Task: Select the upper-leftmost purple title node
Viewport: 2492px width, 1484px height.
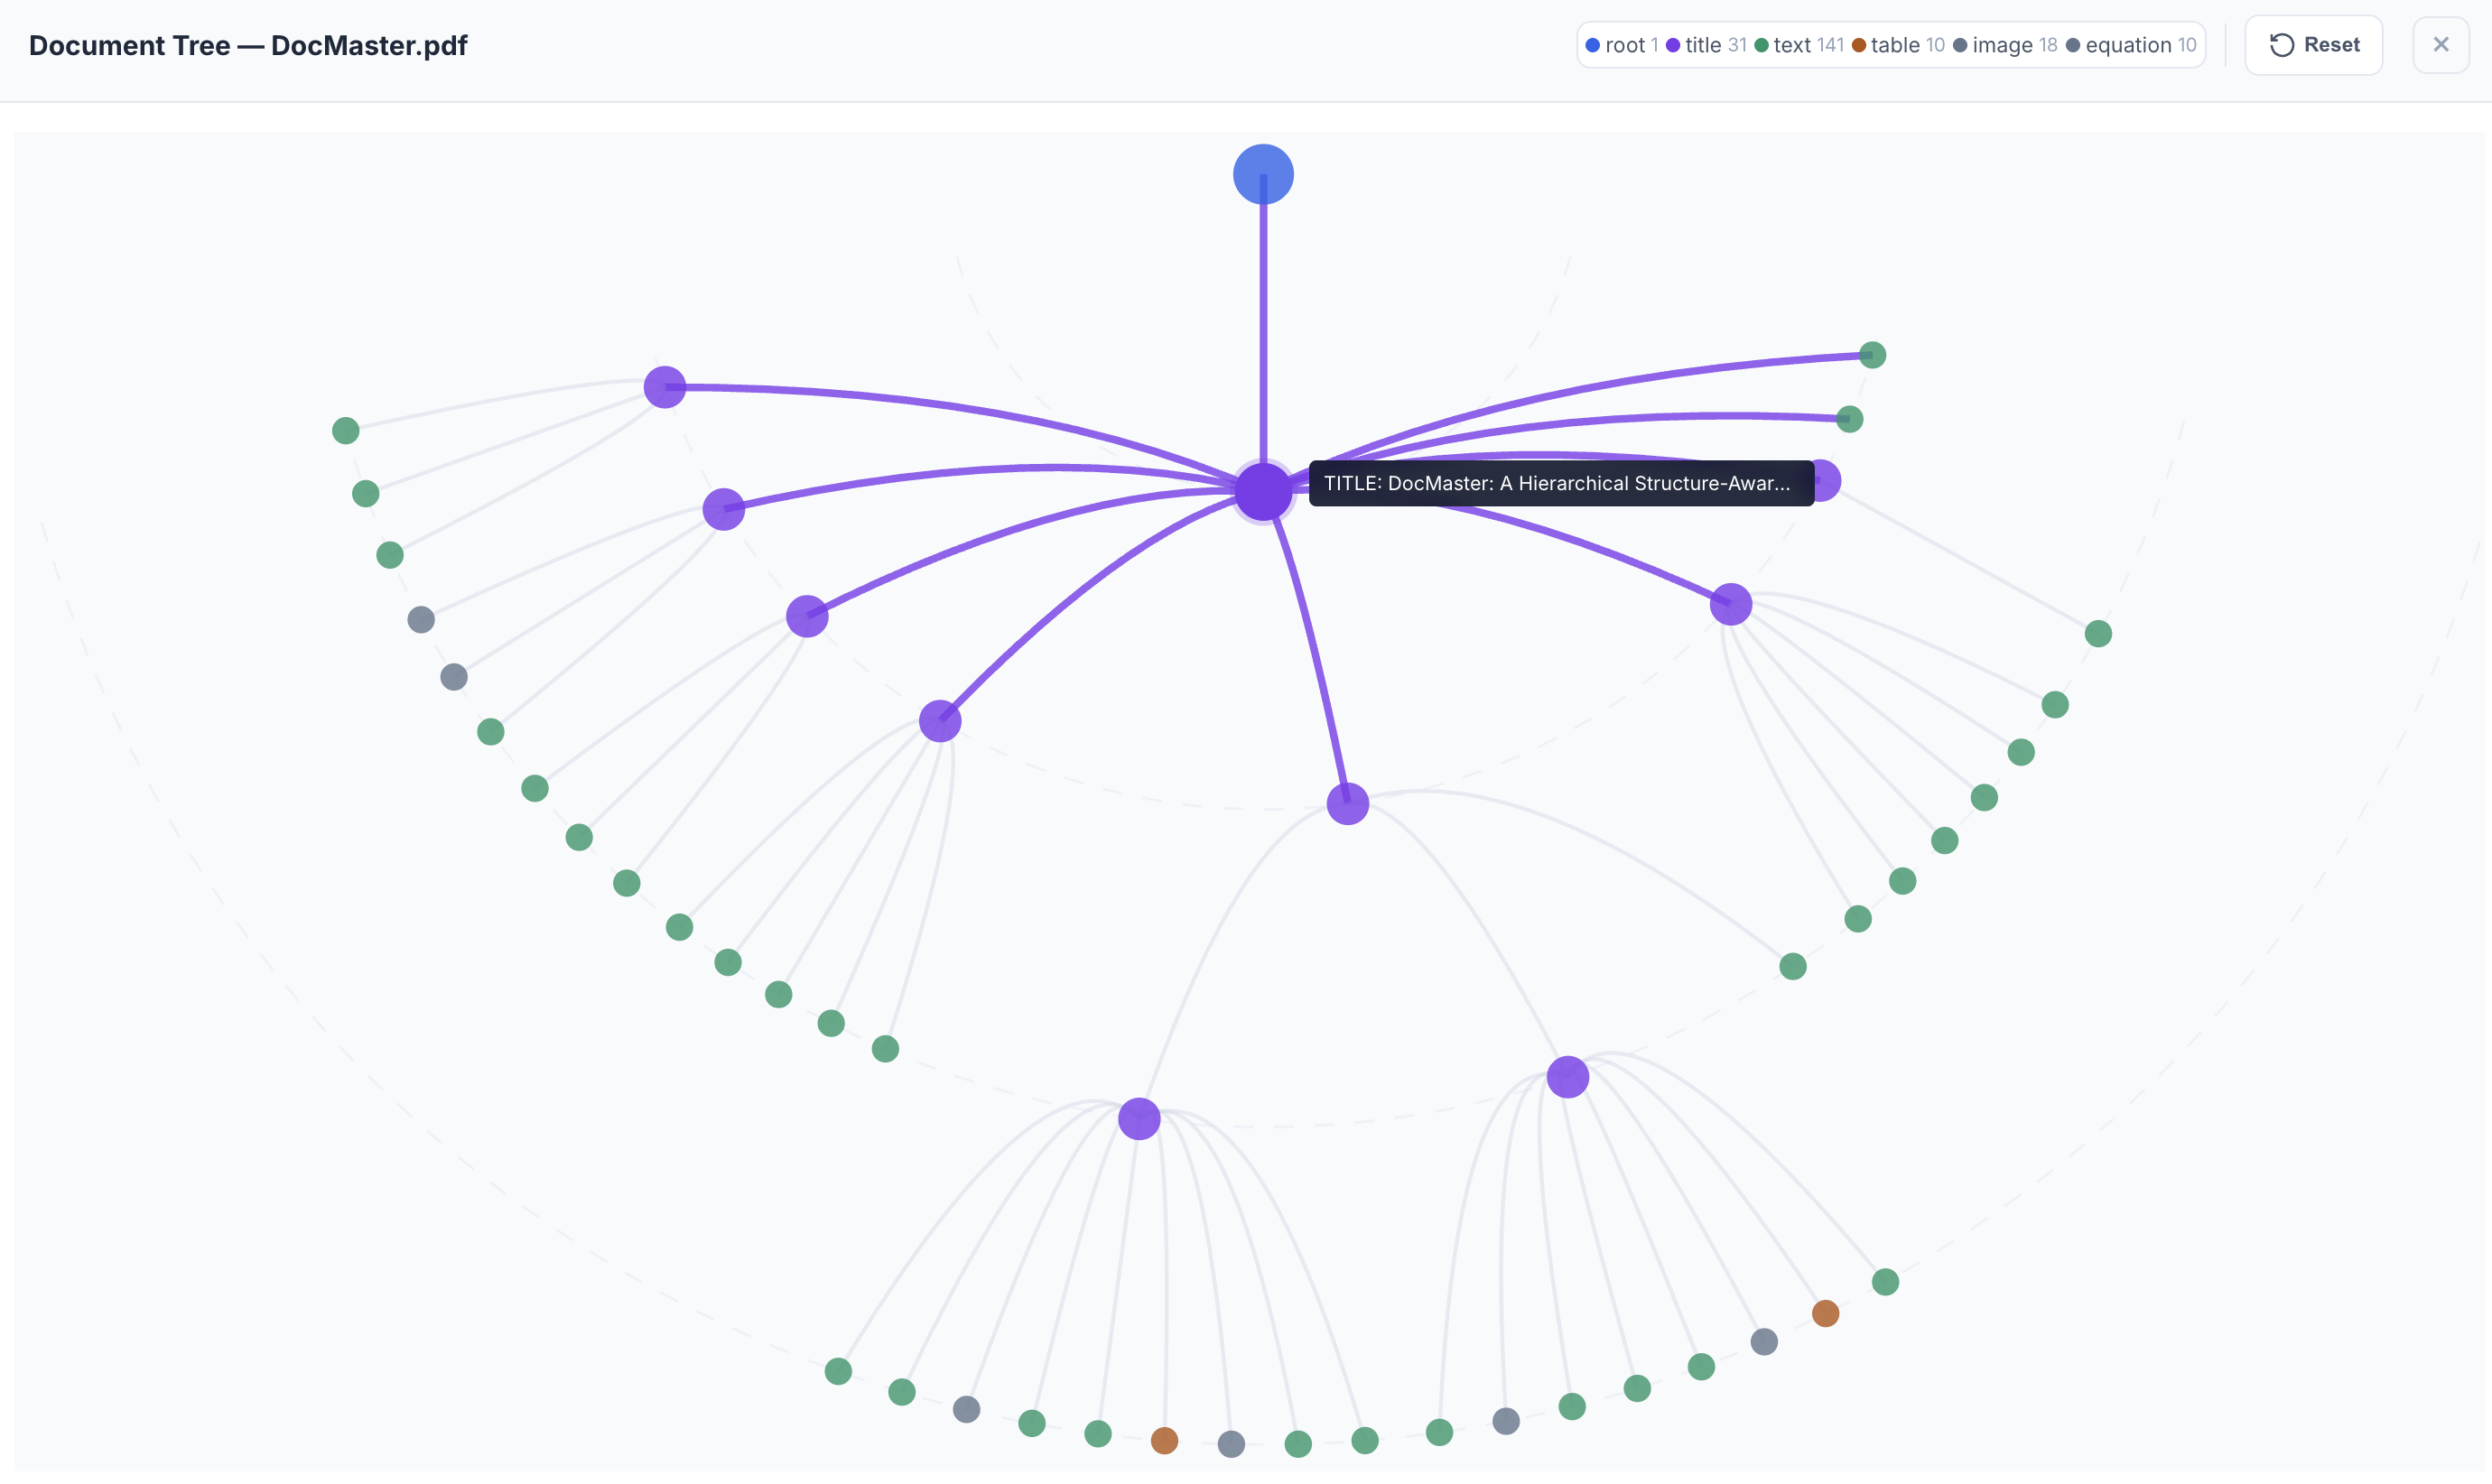Action: pyautogui.click(x=665, y=387)
